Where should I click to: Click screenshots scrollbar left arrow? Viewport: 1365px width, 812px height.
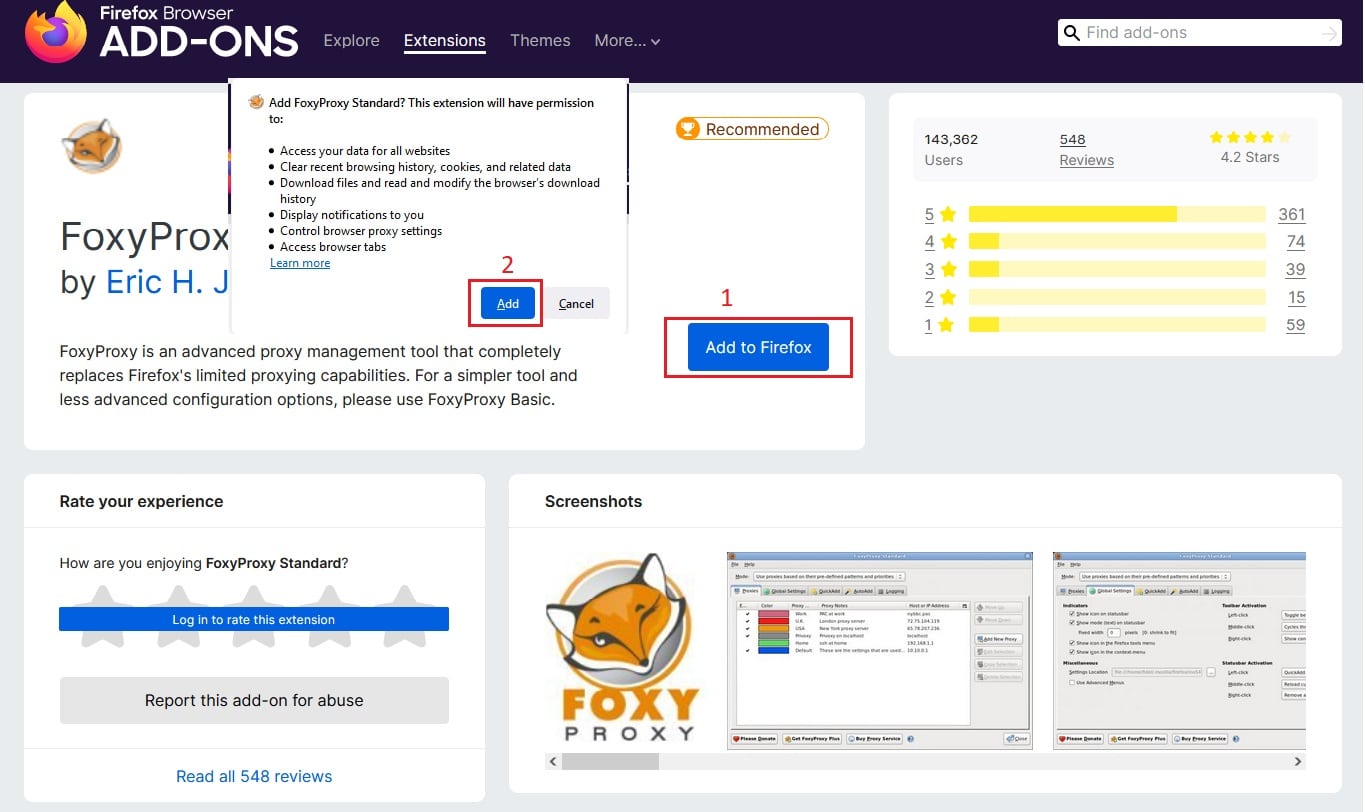[x=553, y=762]
